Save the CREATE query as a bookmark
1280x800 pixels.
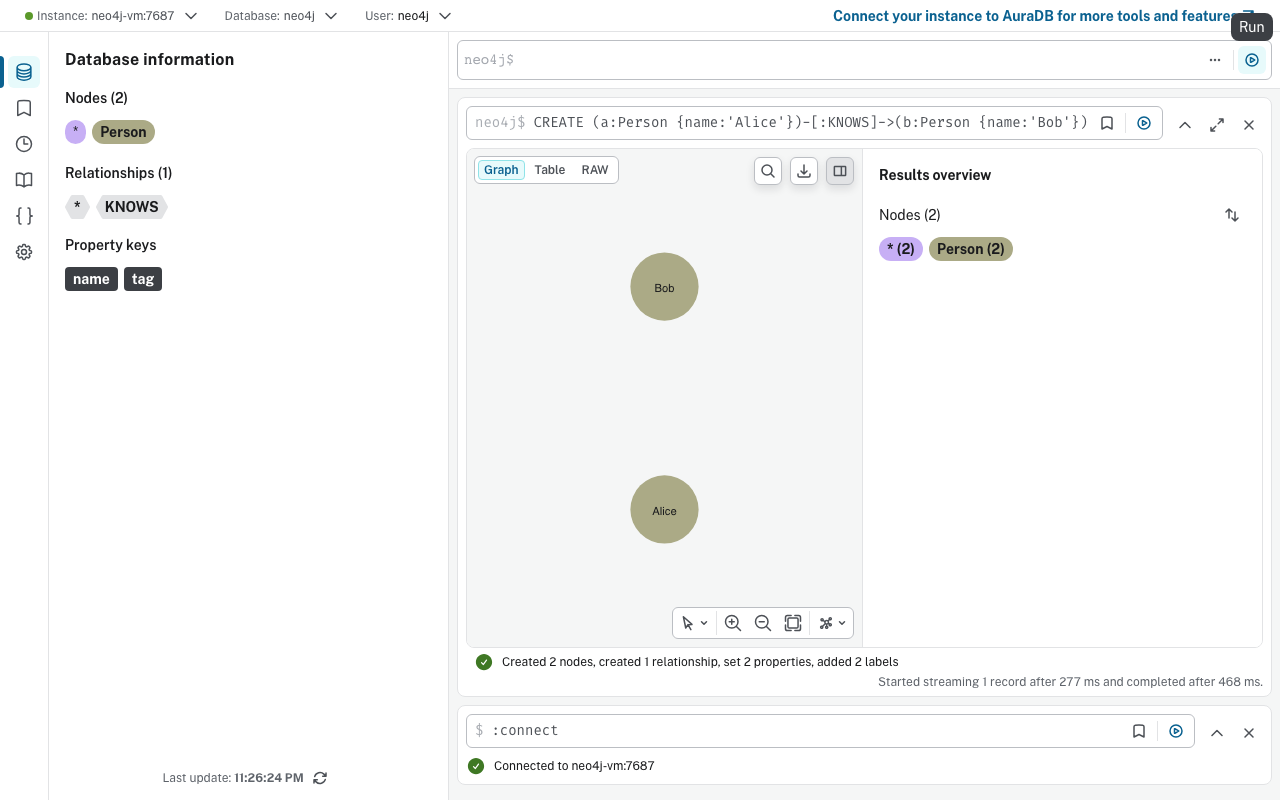(x=1107, y=123)
